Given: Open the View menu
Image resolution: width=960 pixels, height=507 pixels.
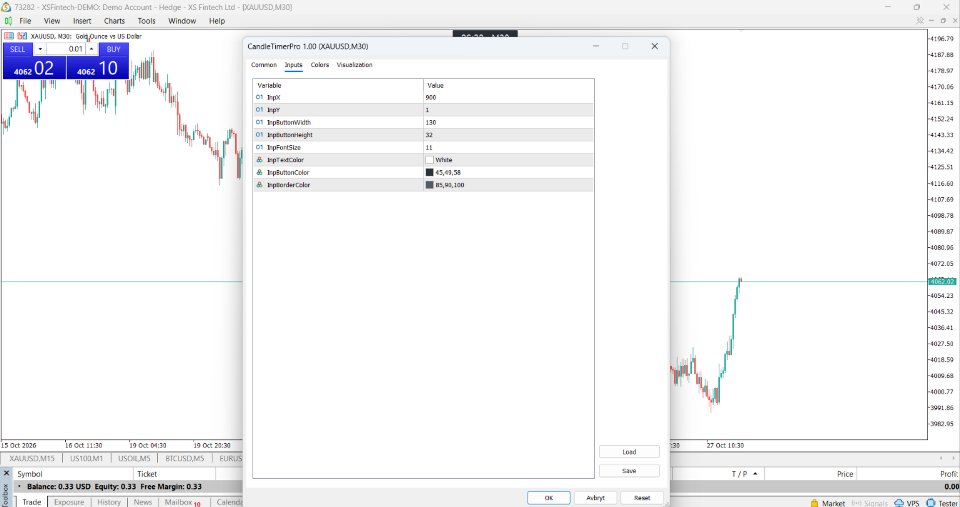Looking at the screenshot, I should click(52, 21).
